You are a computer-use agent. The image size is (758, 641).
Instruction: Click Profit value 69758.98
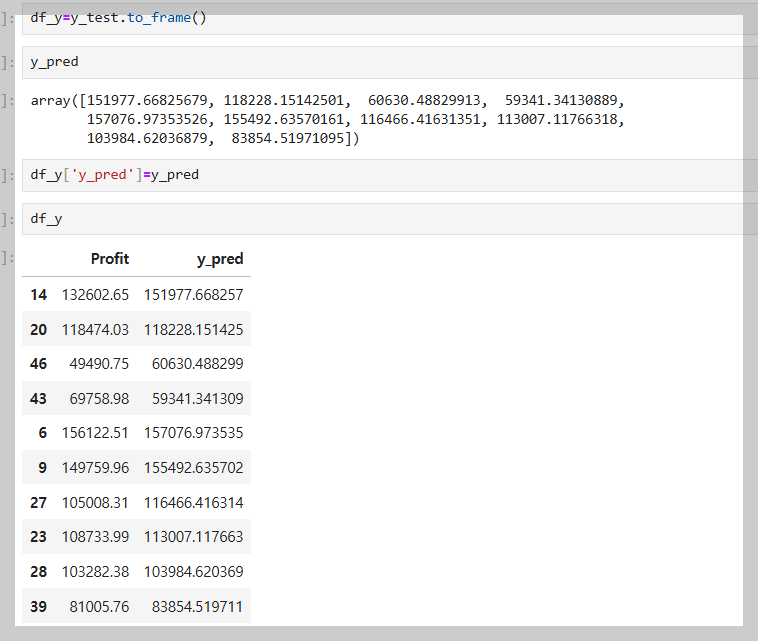click(x=99, y=399)
